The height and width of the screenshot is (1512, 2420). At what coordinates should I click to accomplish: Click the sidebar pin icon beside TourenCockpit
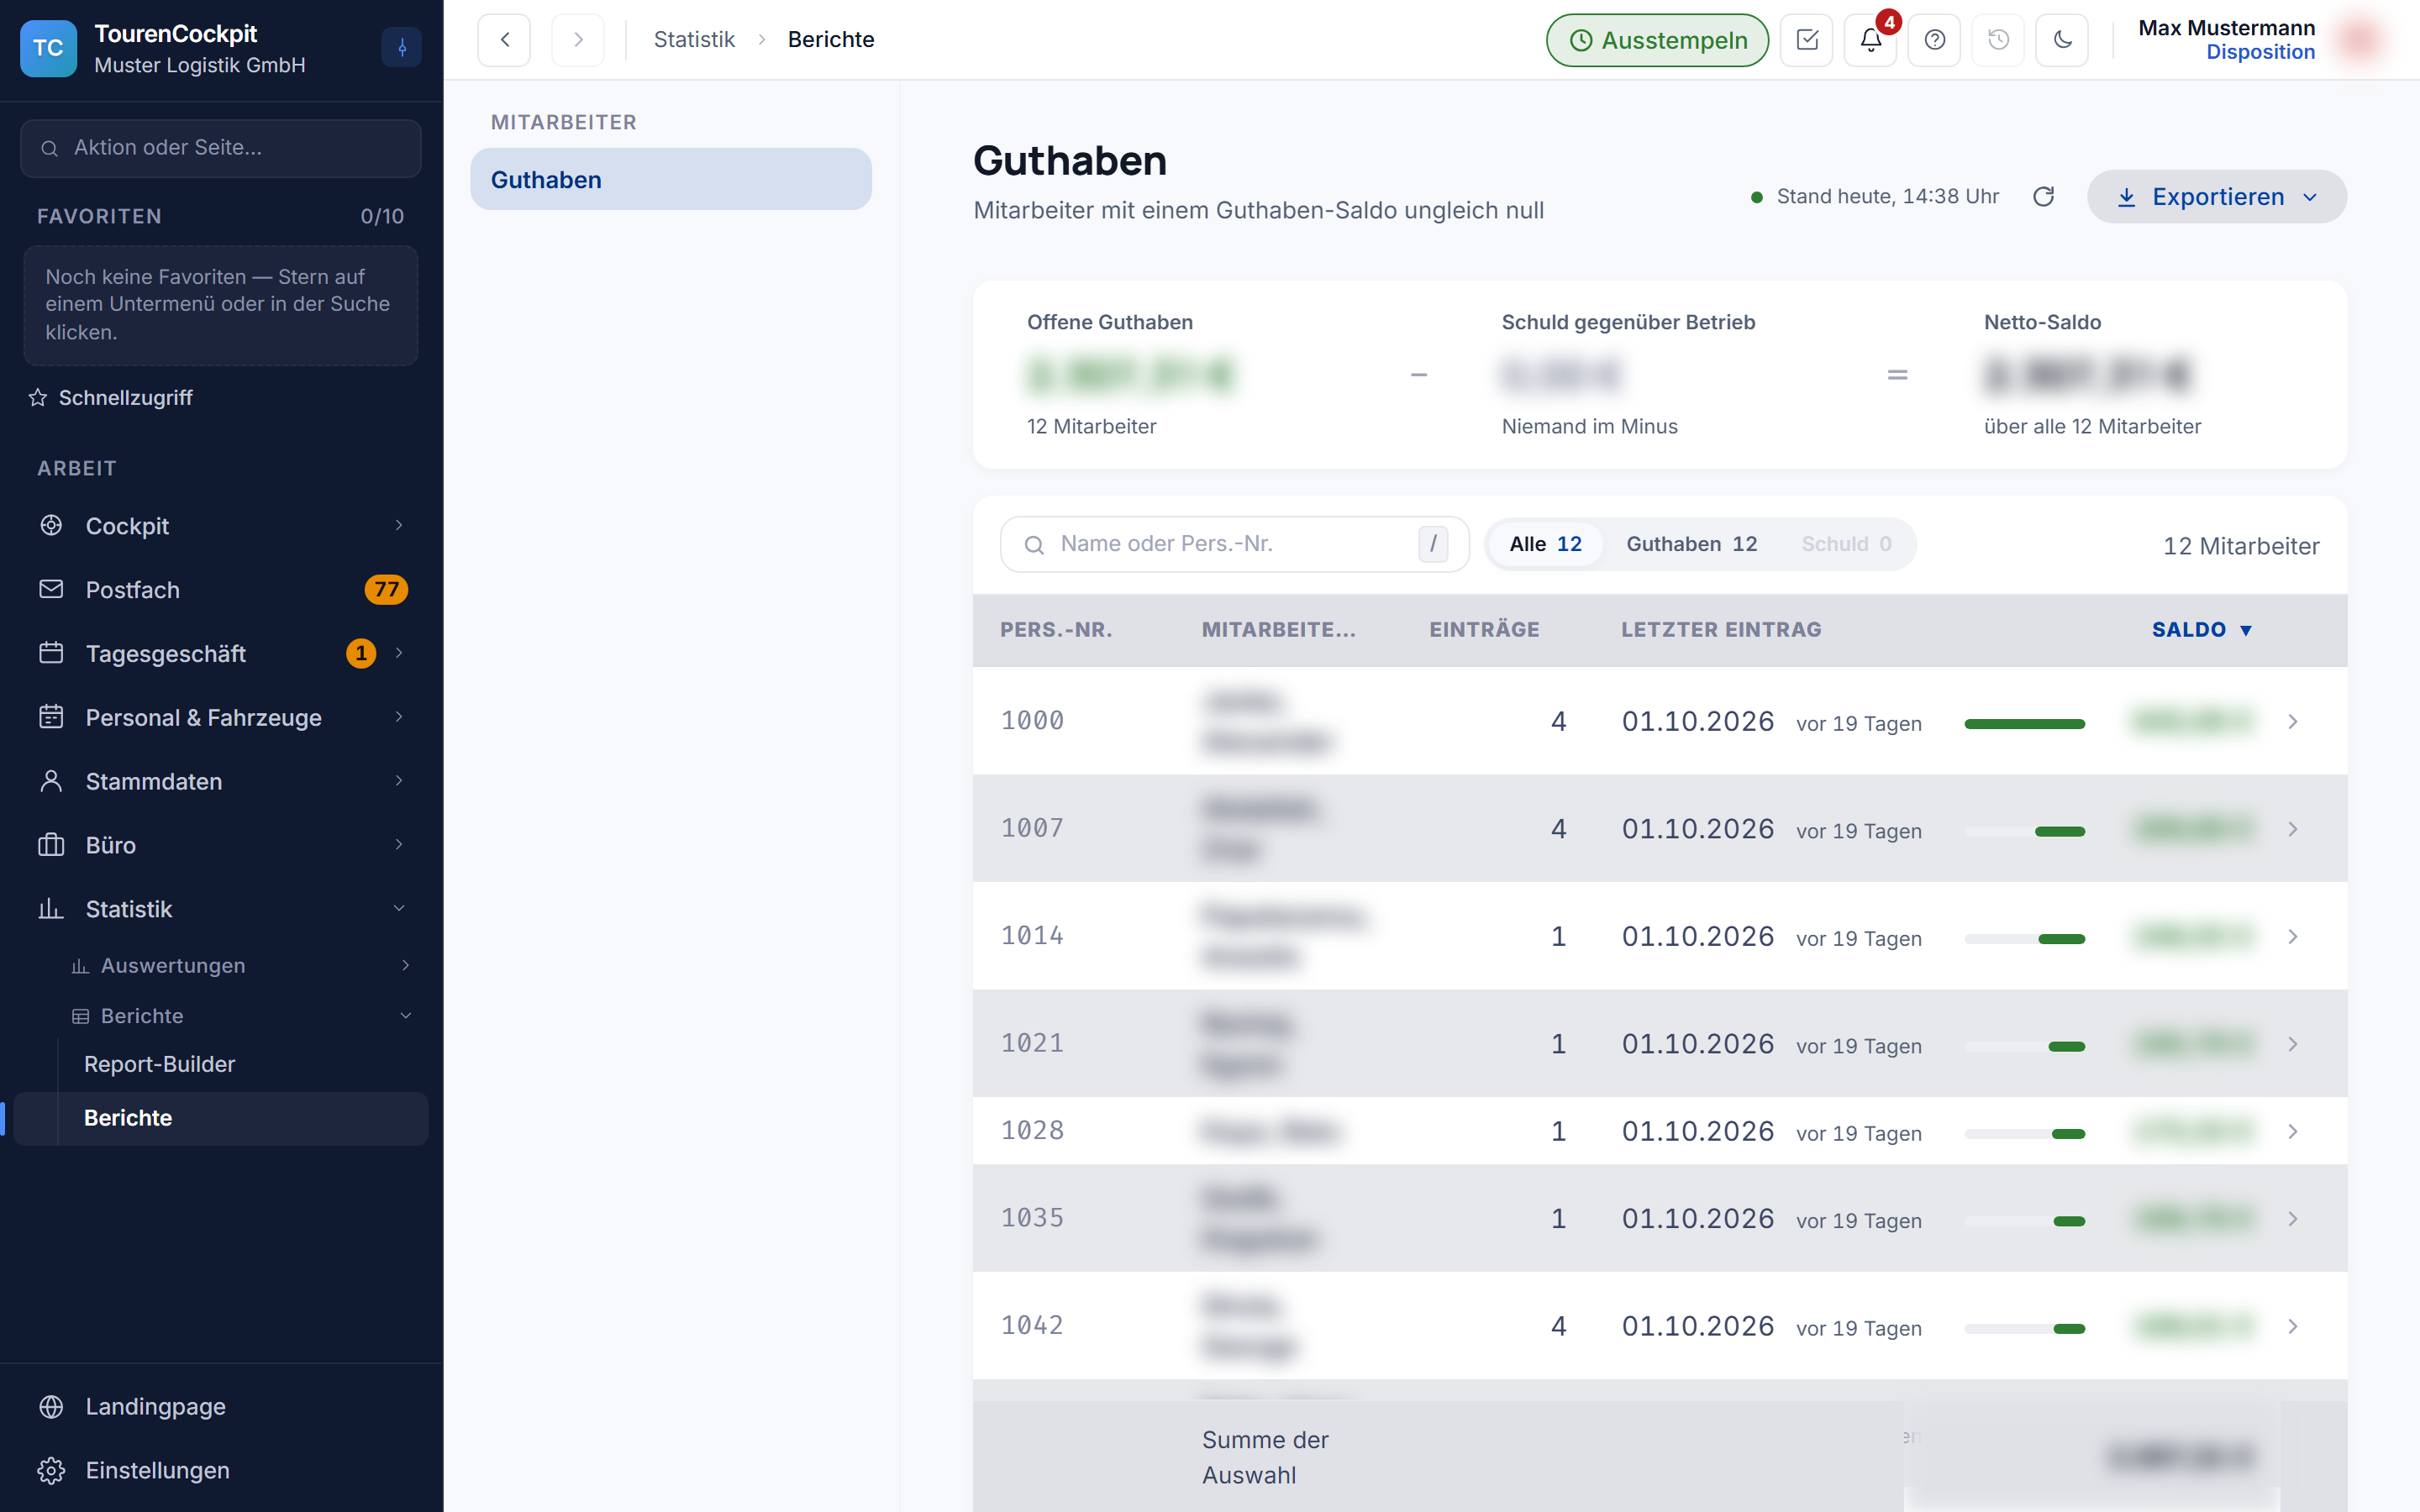click(x=402, y=47)
